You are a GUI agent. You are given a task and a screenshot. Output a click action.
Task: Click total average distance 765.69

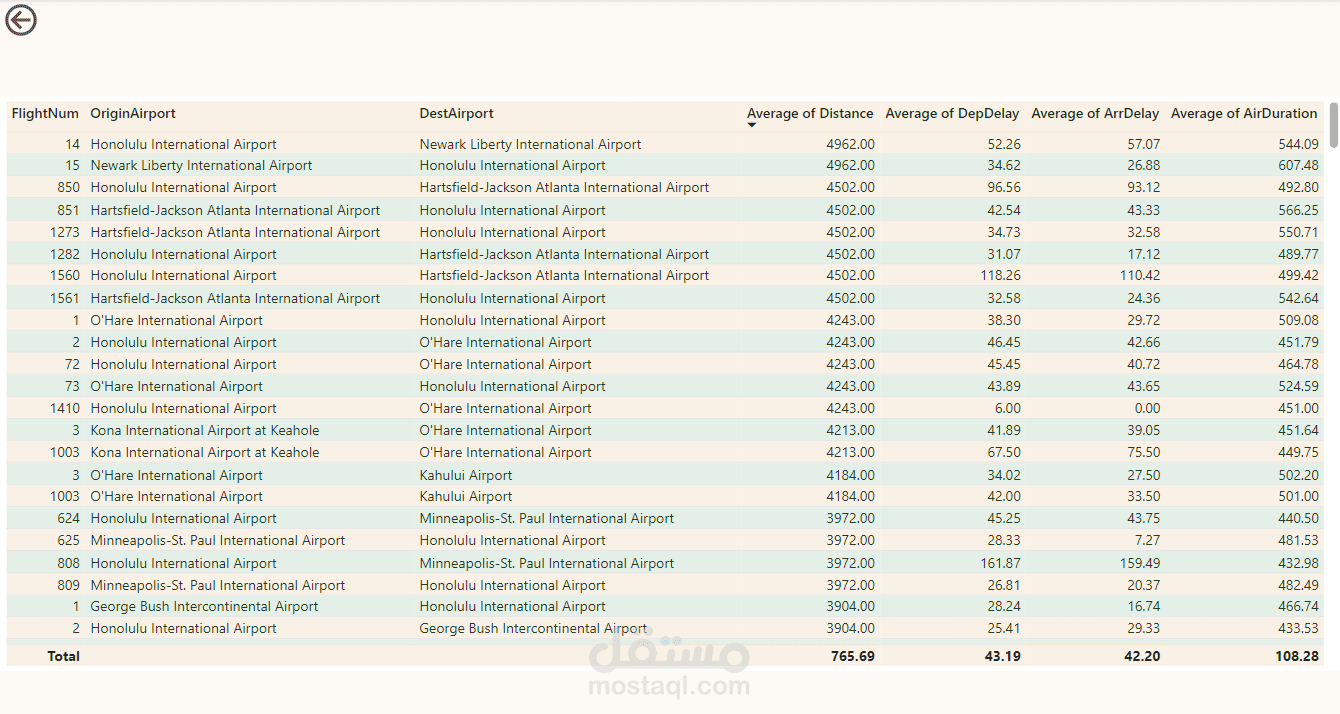[x=852, y=656]
